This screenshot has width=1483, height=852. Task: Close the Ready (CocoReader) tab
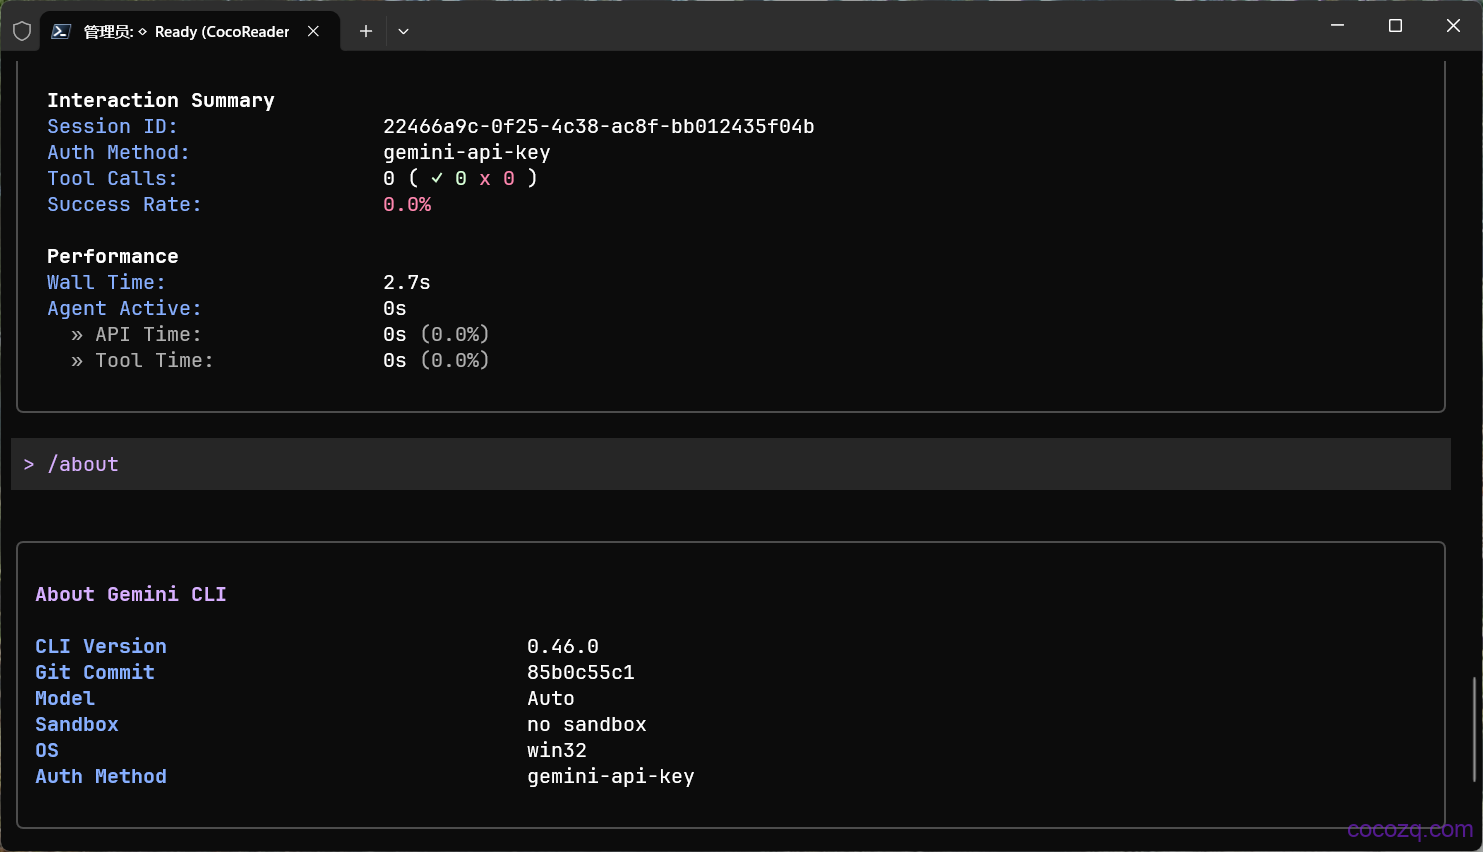313,31
